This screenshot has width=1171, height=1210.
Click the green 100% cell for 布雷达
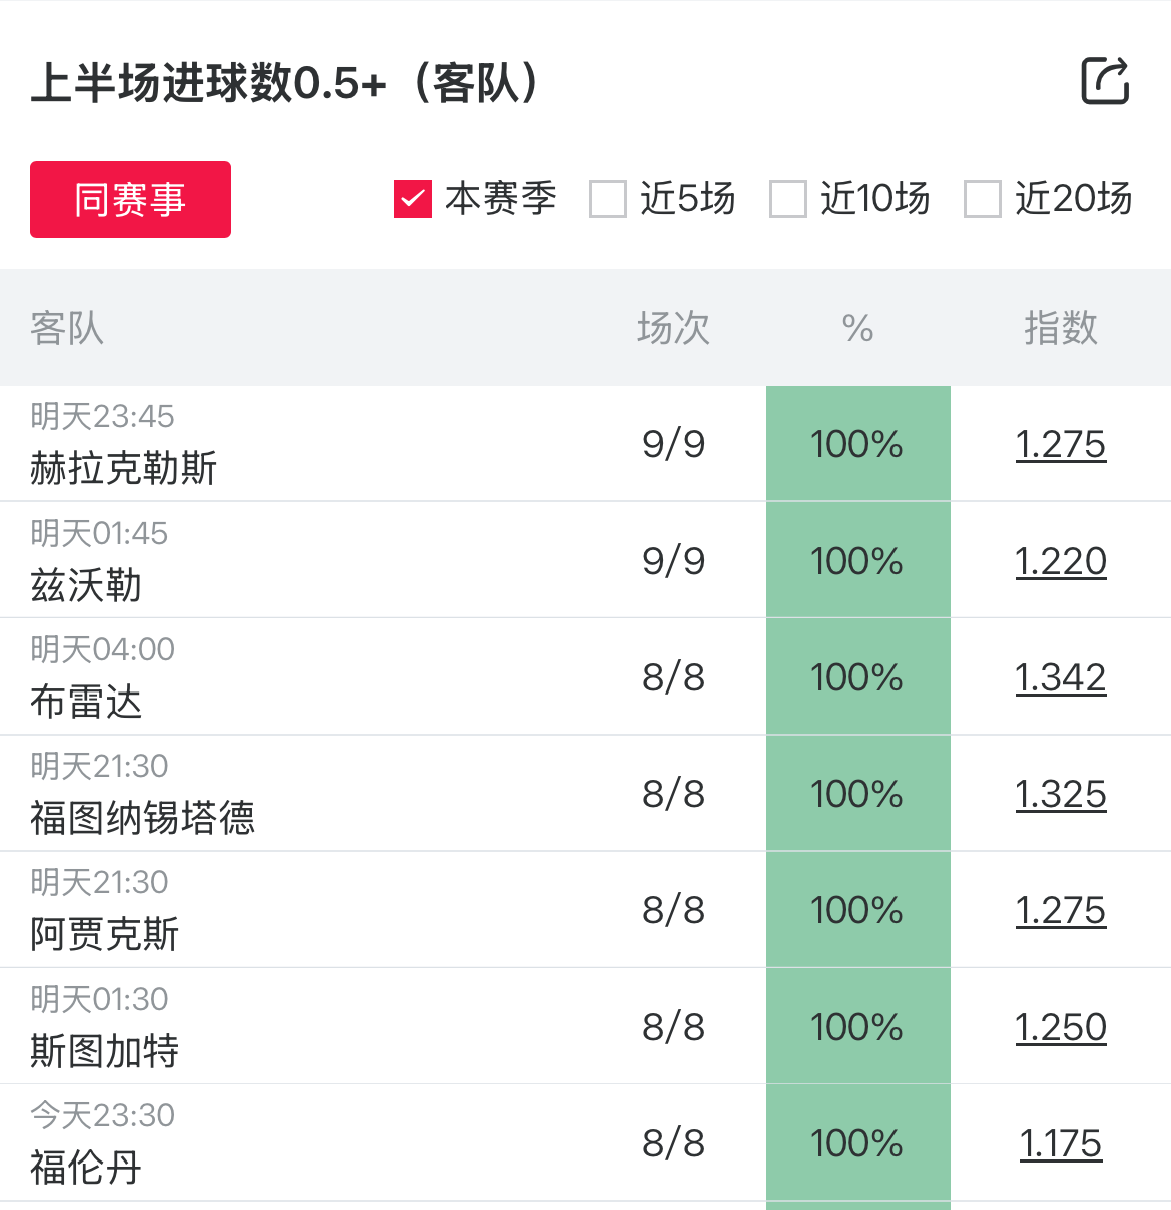[857, 677]
